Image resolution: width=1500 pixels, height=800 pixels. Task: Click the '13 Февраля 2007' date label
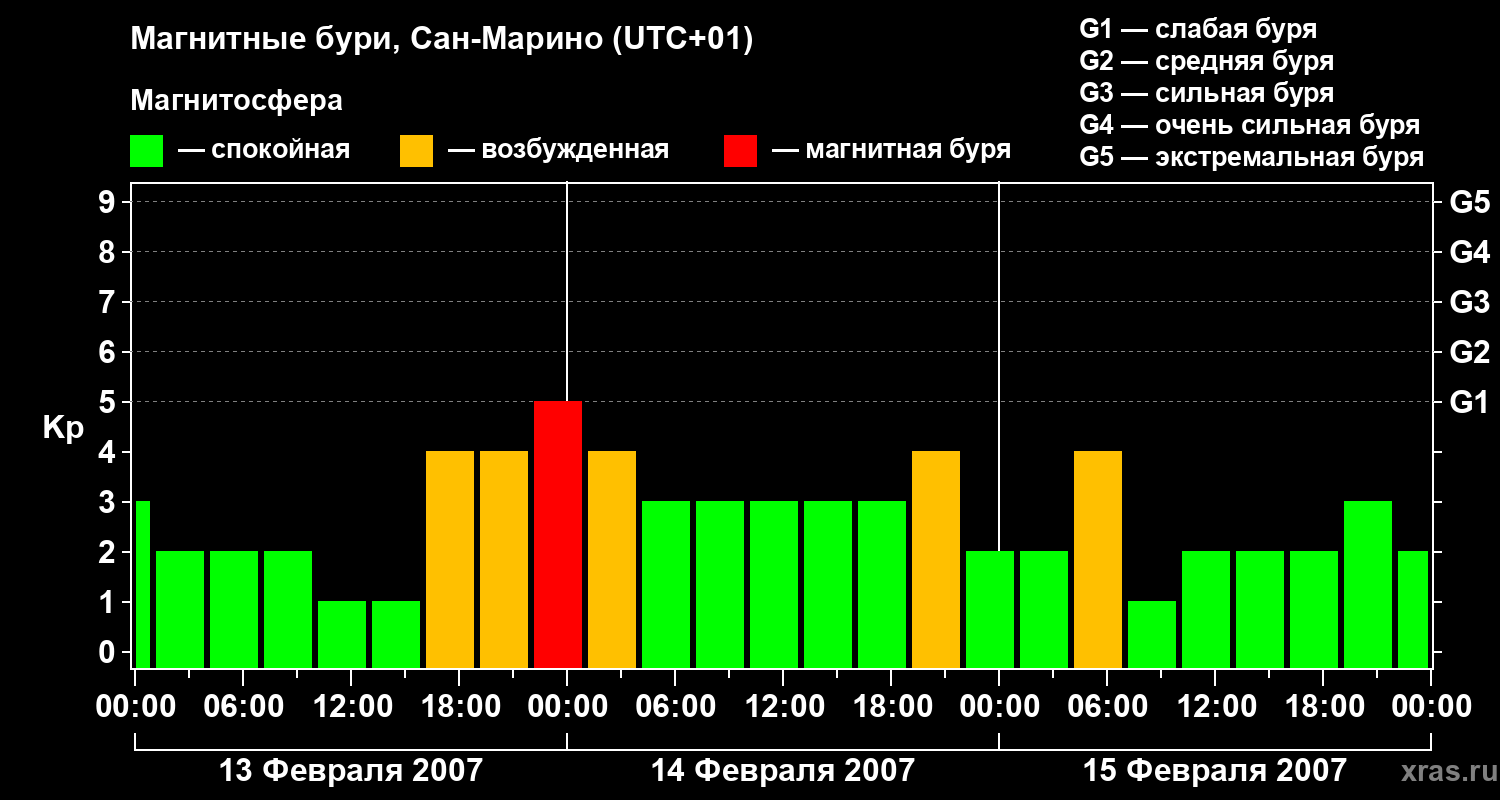tap(350, 770)
